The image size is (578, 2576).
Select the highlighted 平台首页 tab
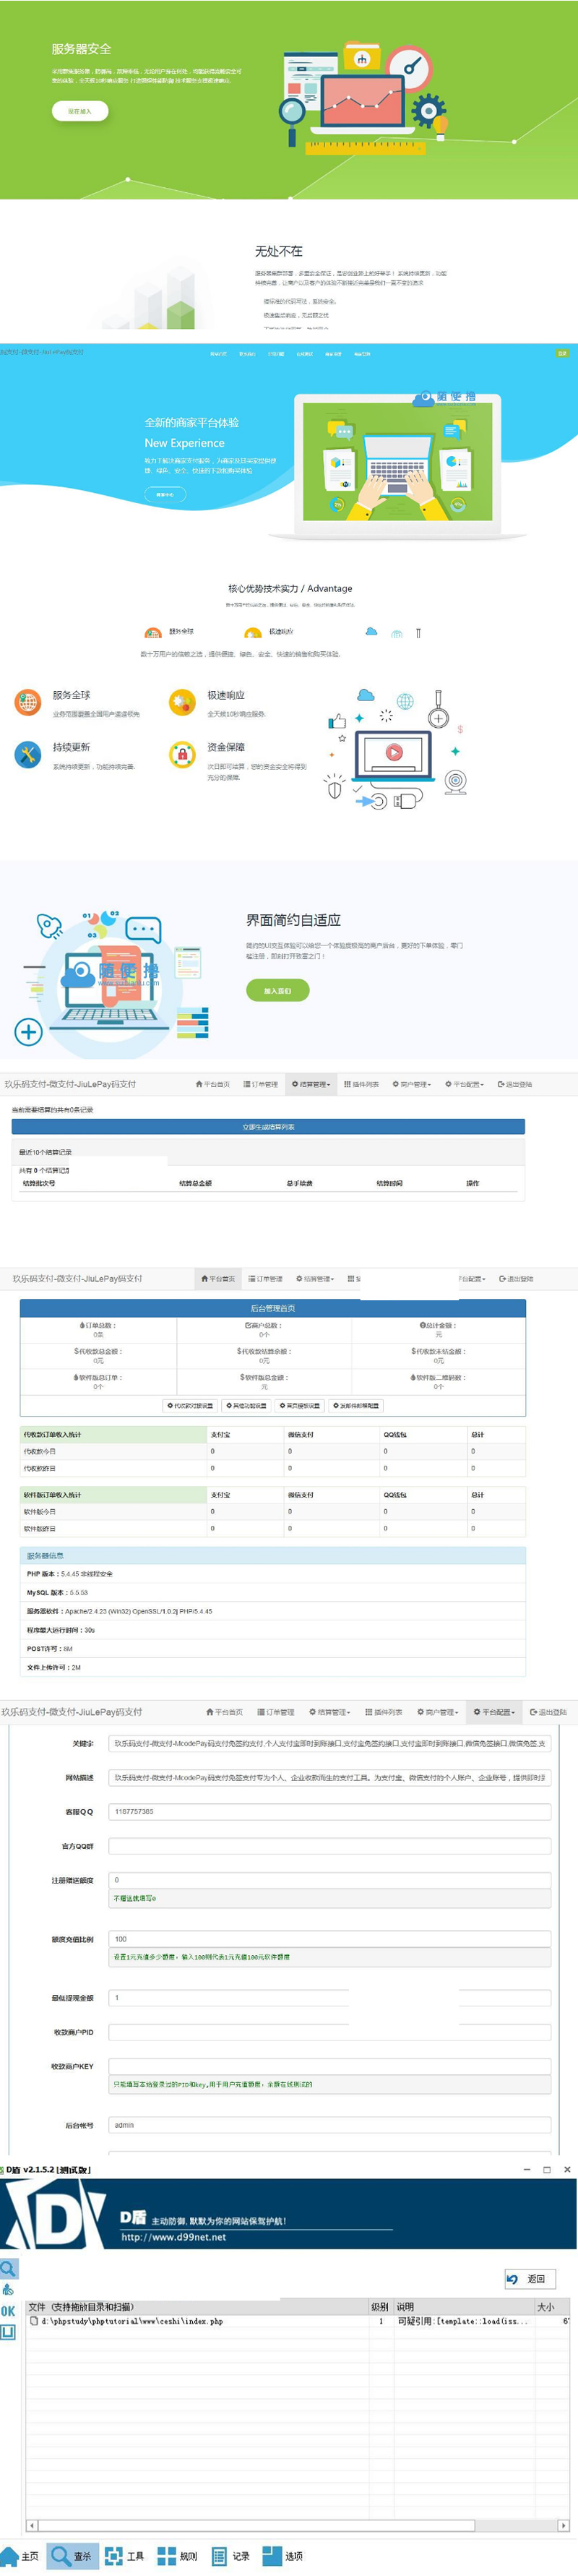point(218,1278)
